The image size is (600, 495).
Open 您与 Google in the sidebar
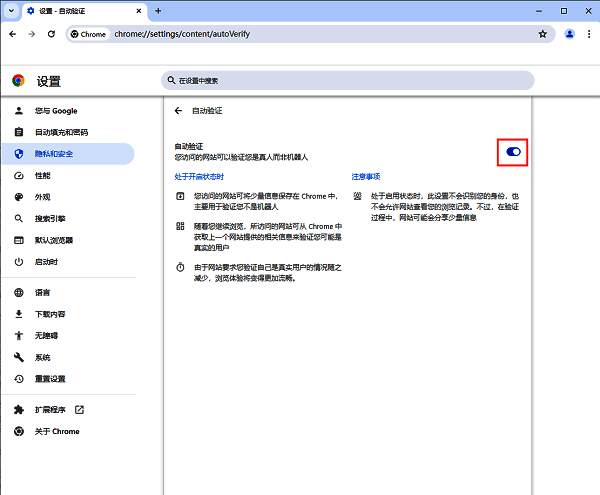[x=56, y=111]
